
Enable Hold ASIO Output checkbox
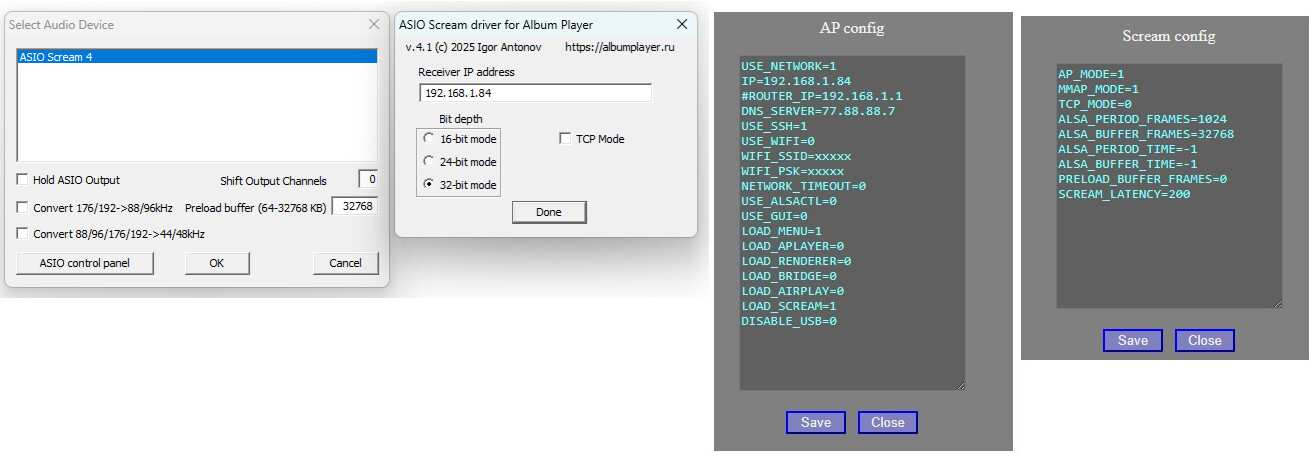pos(22,180)
